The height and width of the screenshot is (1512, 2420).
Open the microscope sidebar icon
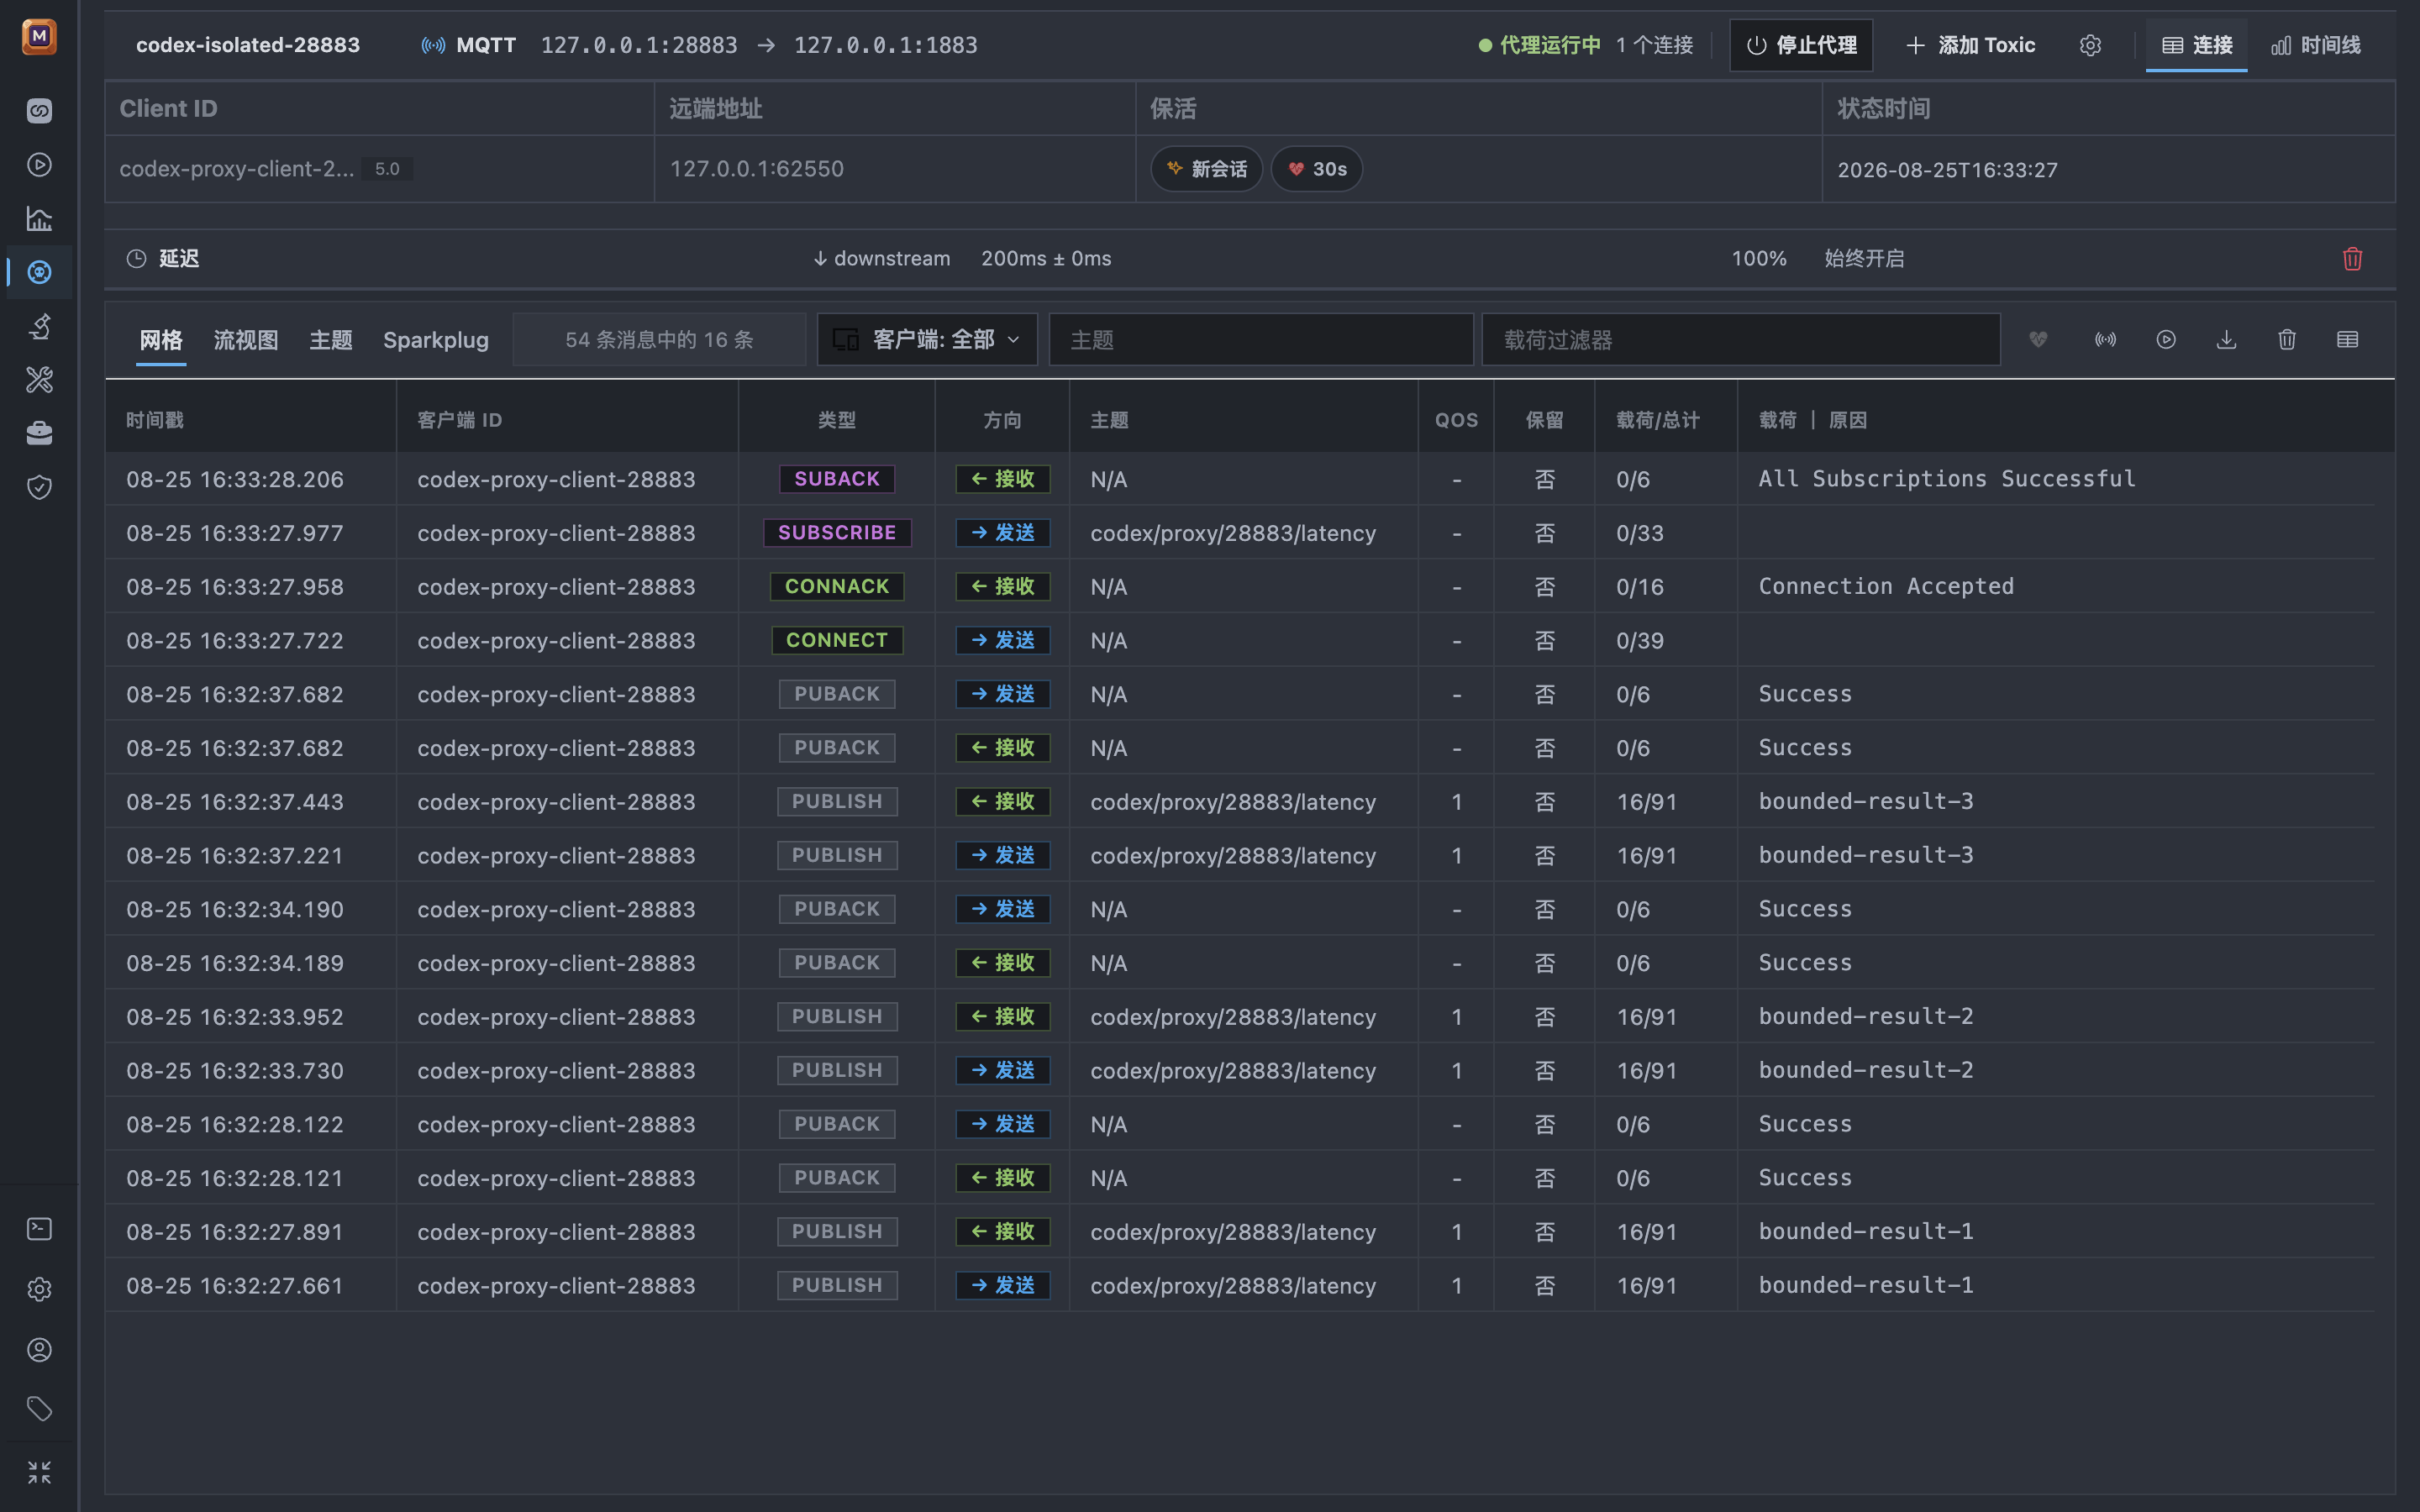39,326
